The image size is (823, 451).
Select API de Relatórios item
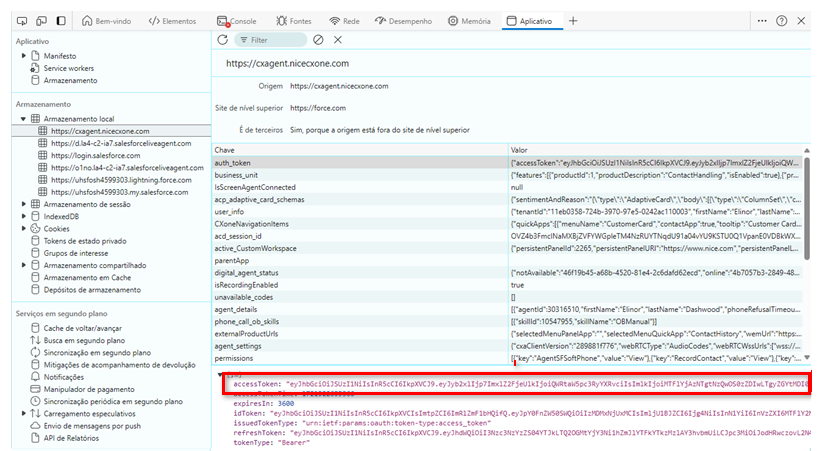point(71,438)
